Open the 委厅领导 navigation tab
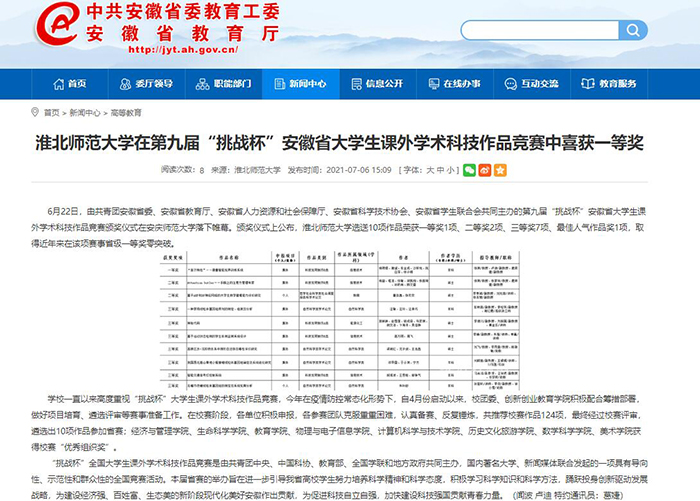This screenshot has width=700, height=501. point(146,84)
